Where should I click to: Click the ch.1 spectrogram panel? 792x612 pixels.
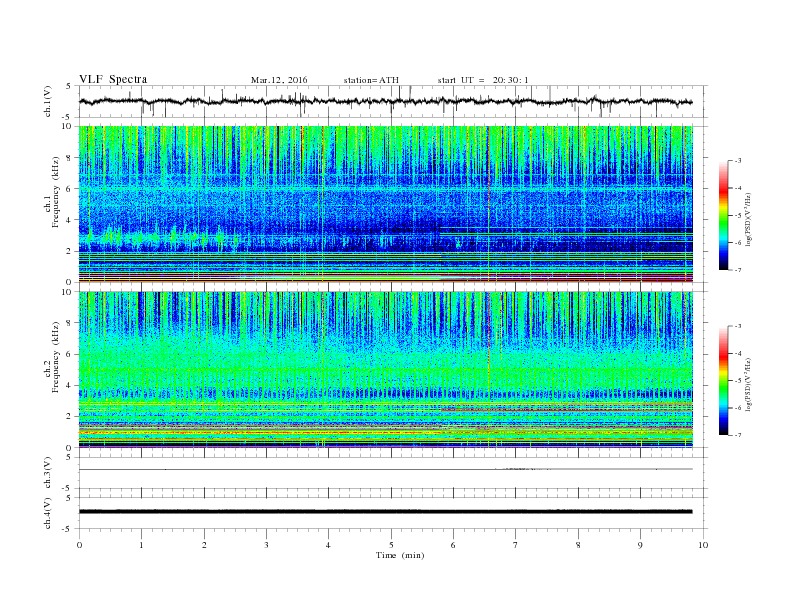pos(386,204)
